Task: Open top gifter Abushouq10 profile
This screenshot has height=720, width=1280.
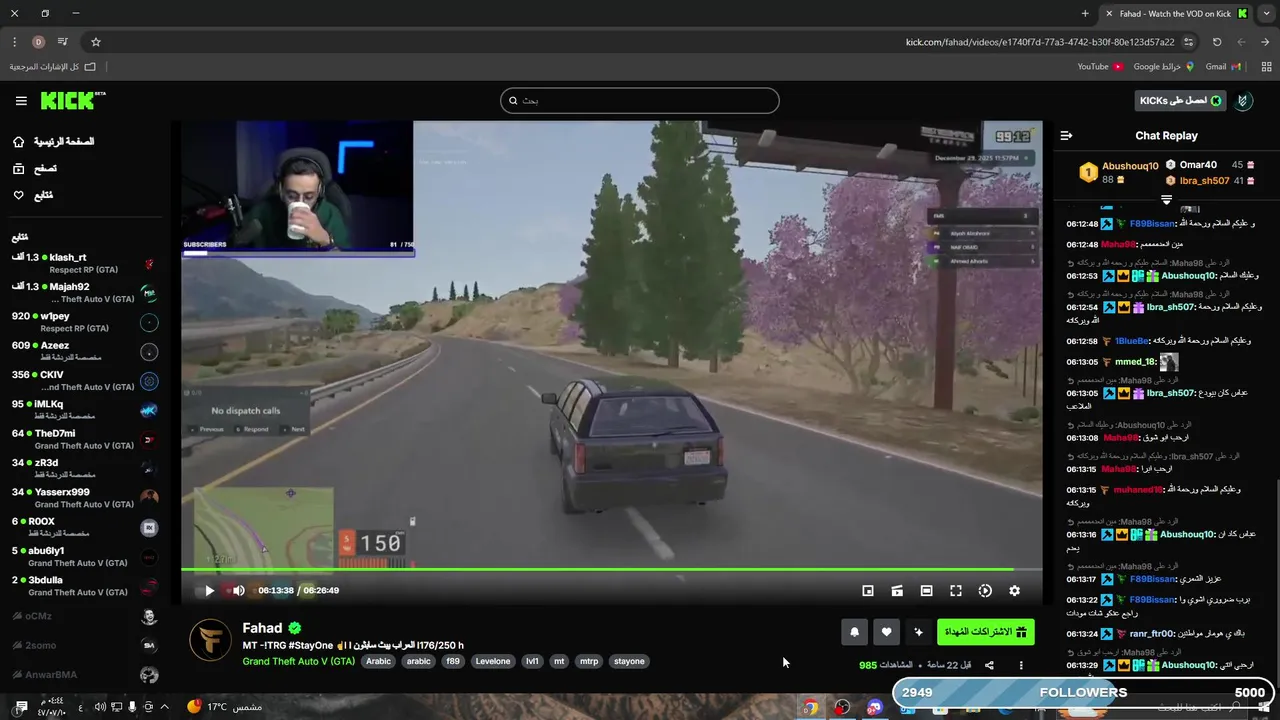Action: [1130, 166]
